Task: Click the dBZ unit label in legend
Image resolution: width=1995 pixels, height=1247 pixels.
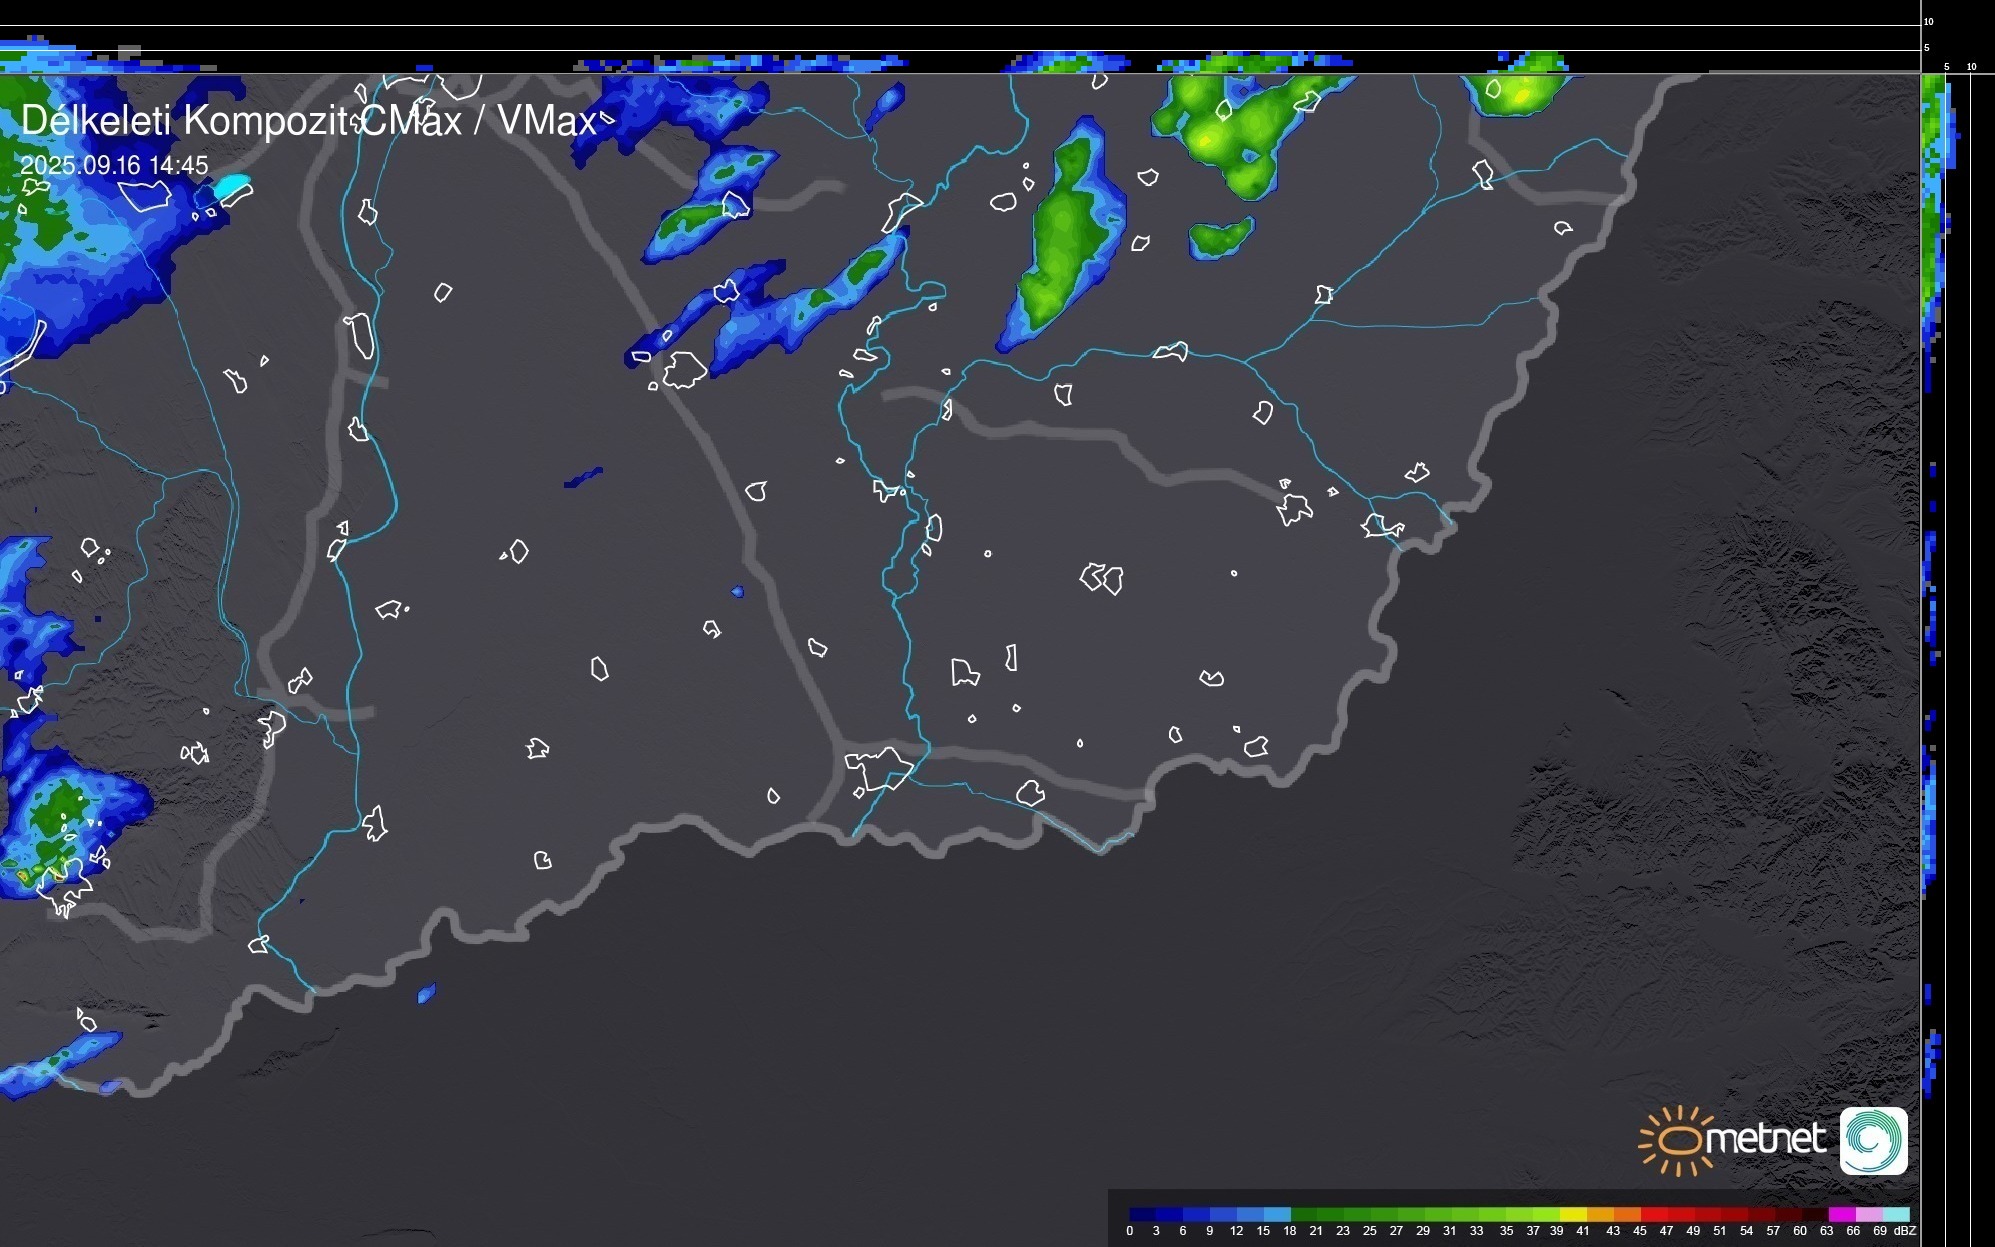Action: (x=1905, y=1231)
